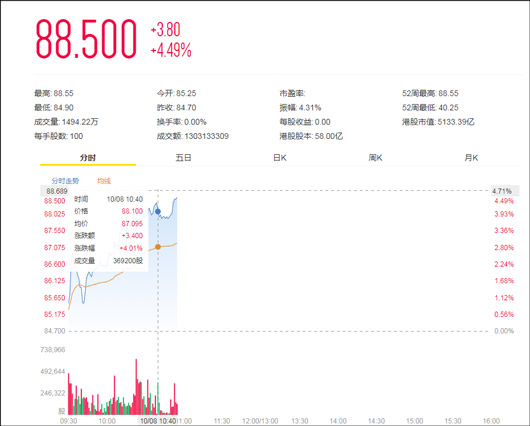Click the 成交量: 1494.22万 value
The height and width of the screenshot is (426, 530).
pyautogui.click(x=66, y=122)
